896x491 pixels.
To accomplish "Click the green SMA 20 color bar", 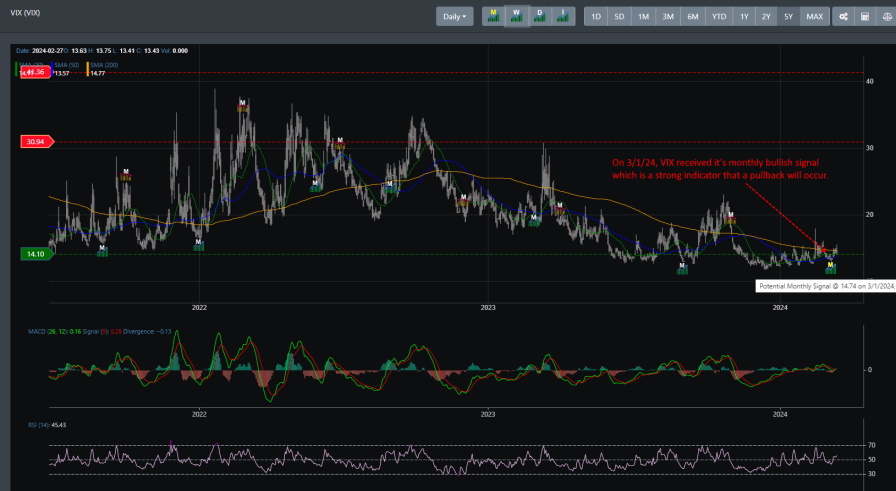I will point(16,69).
